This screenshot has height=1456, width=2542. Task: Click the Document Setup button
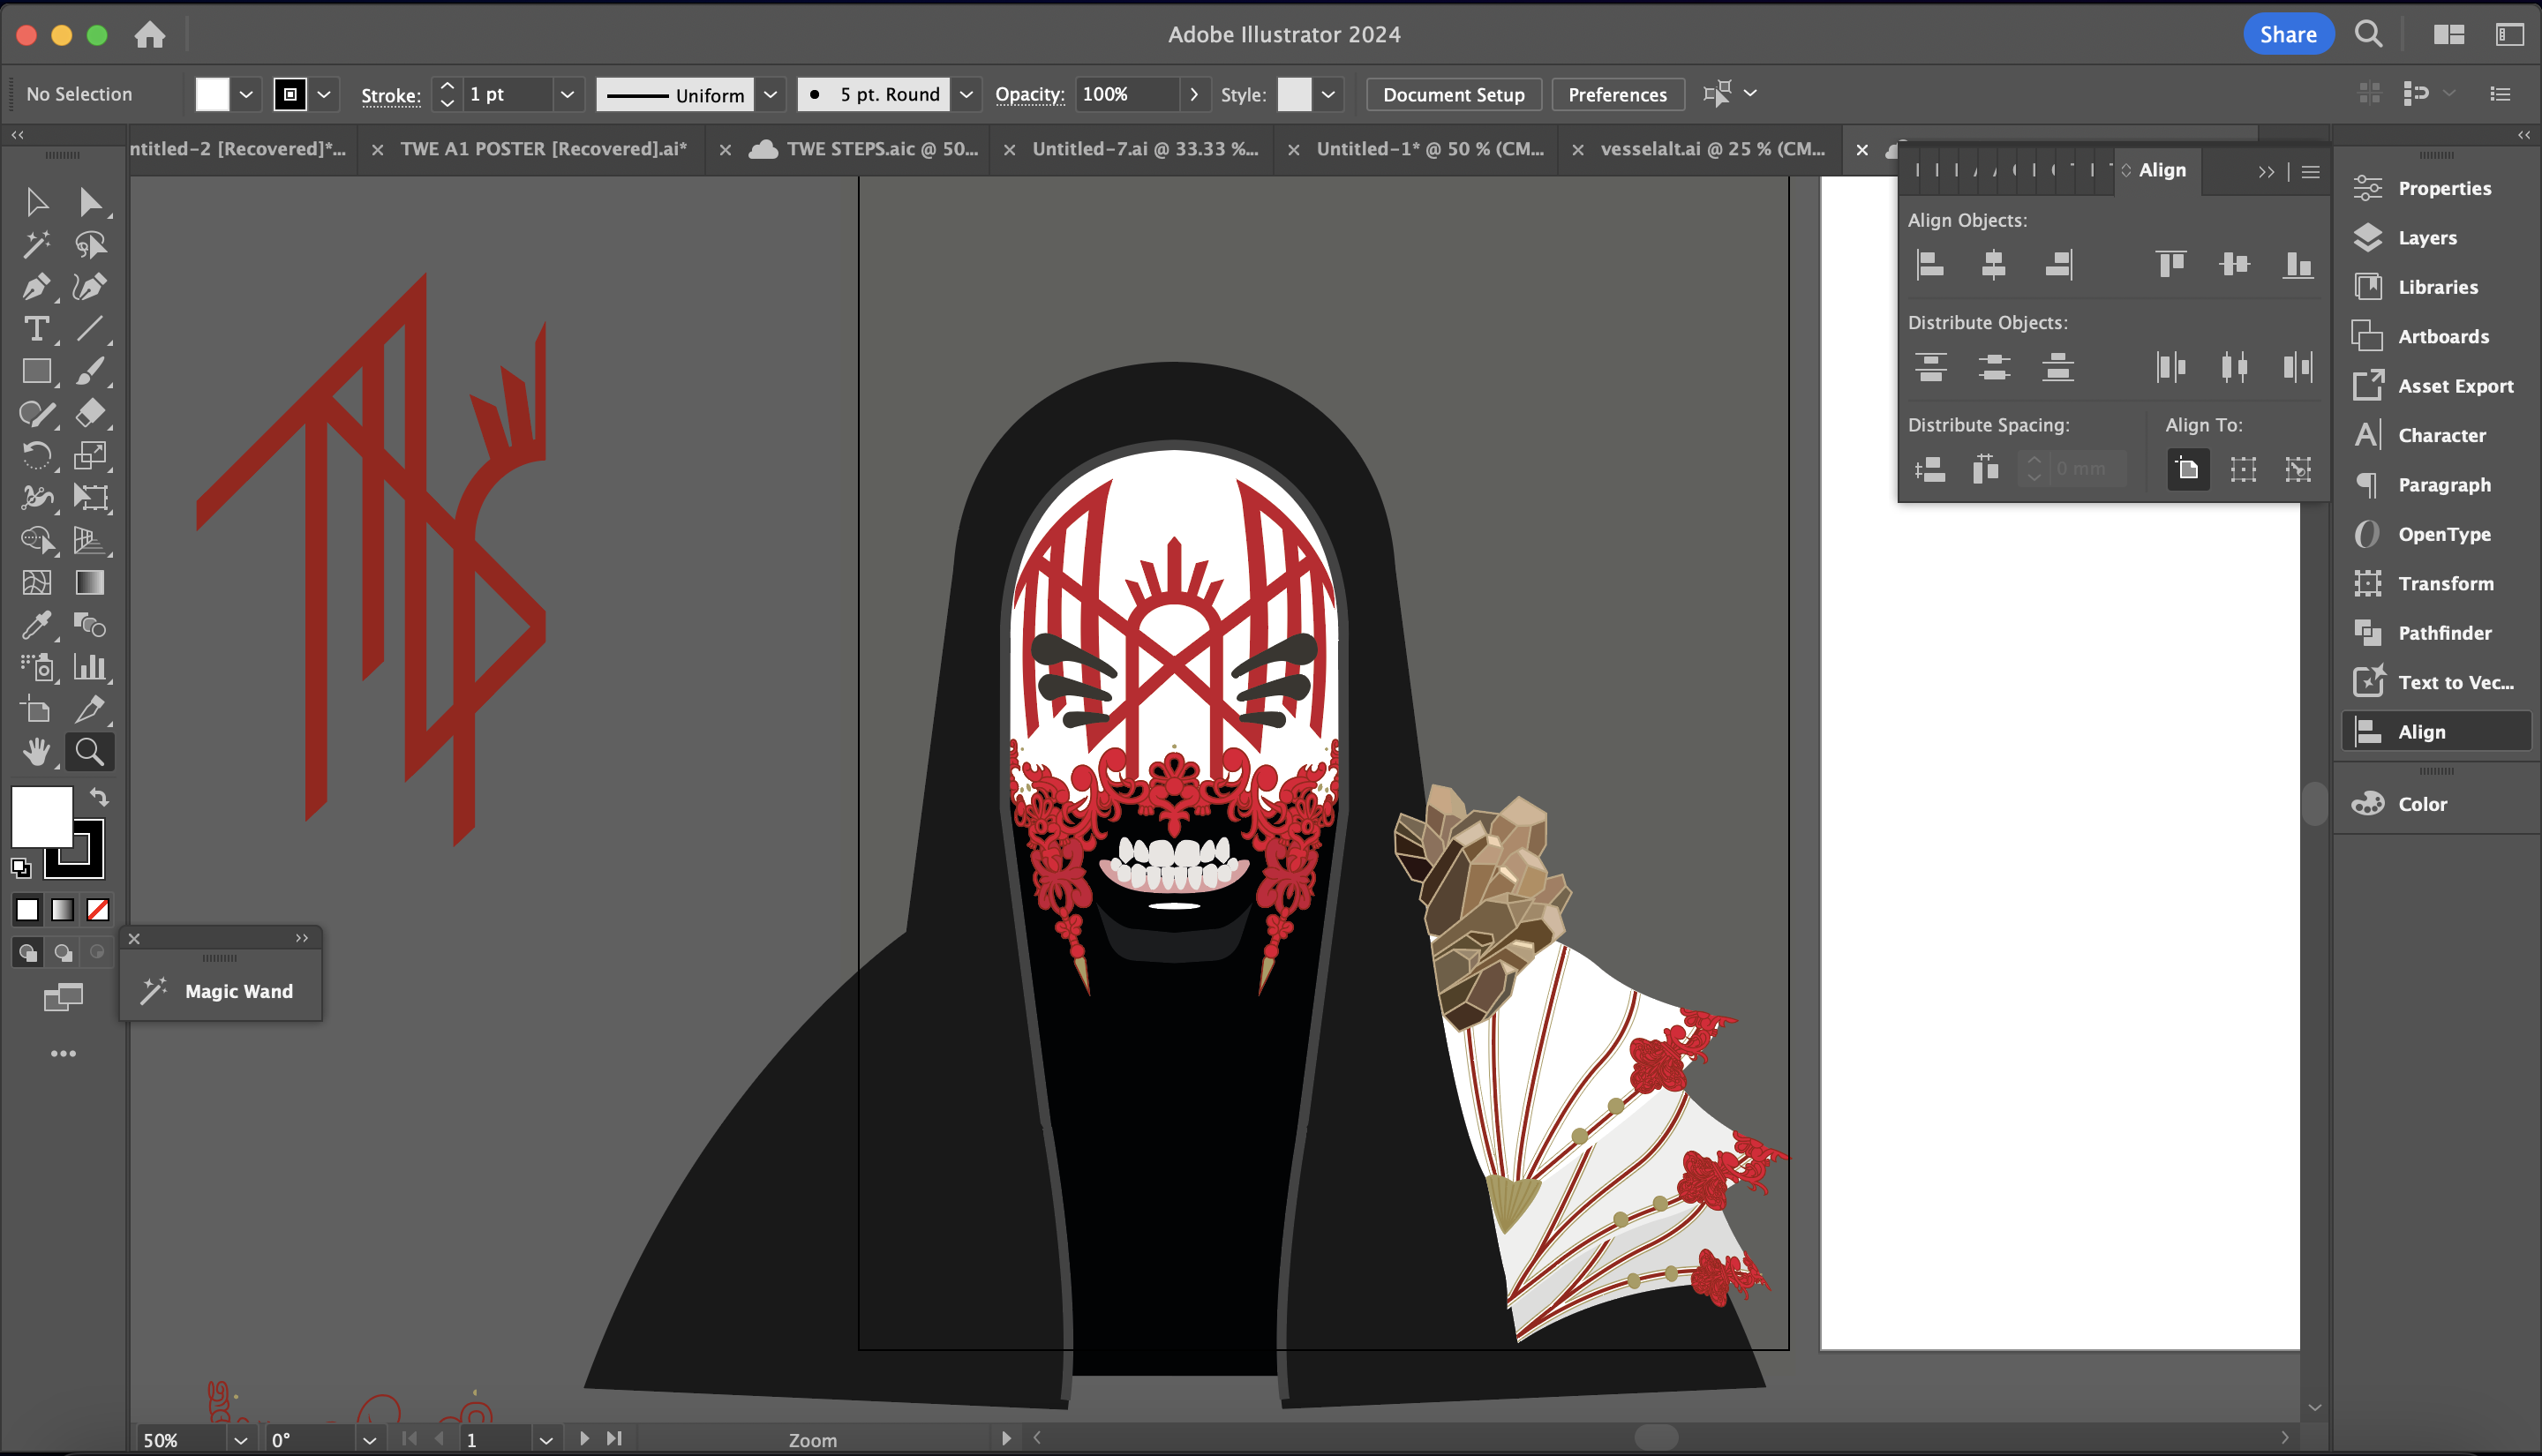point(1453,94)
